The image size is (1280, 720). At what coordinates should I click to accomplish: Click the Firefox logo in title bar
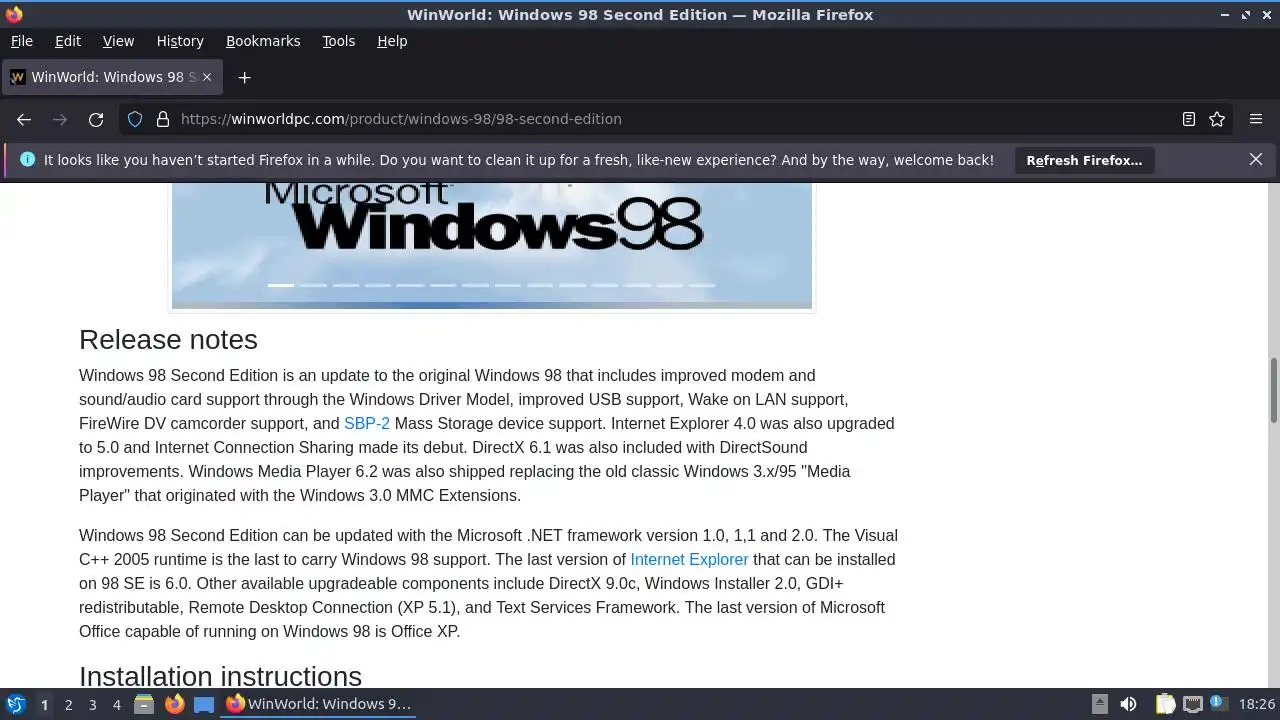pos(14,14)
